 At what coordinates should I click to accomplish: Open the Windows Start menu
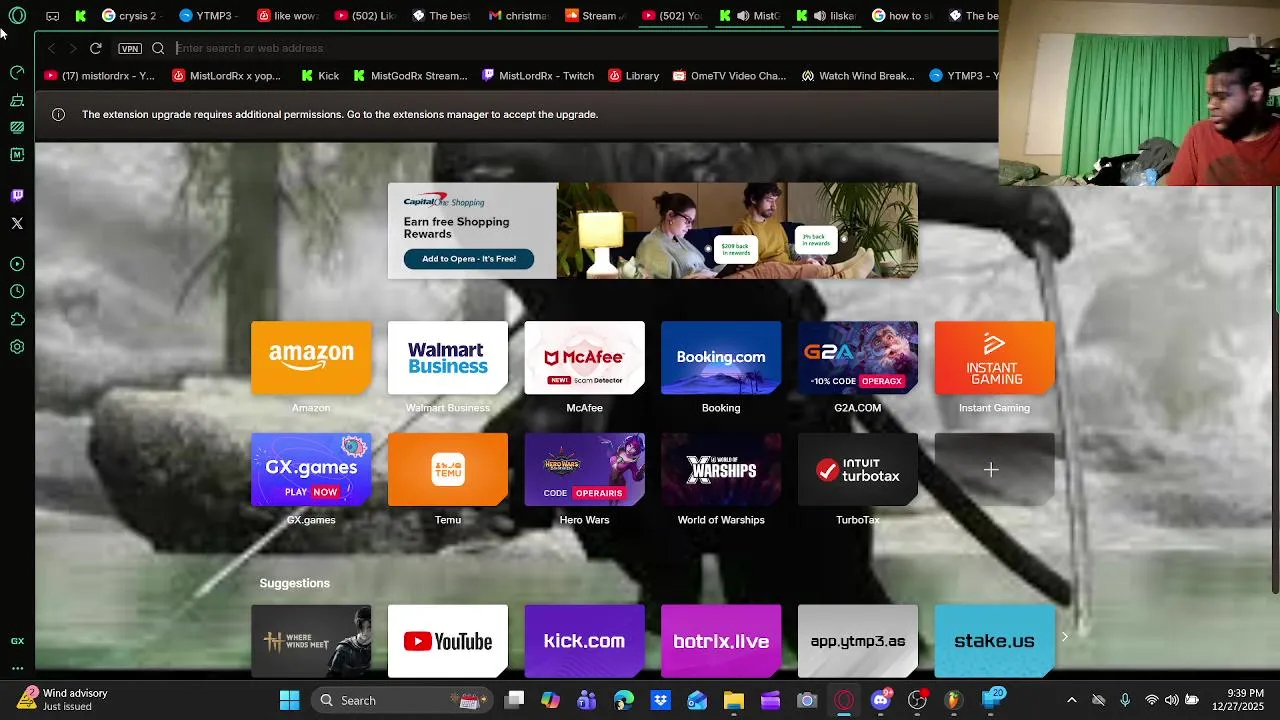pyautogui.click(x=289, y=700)
